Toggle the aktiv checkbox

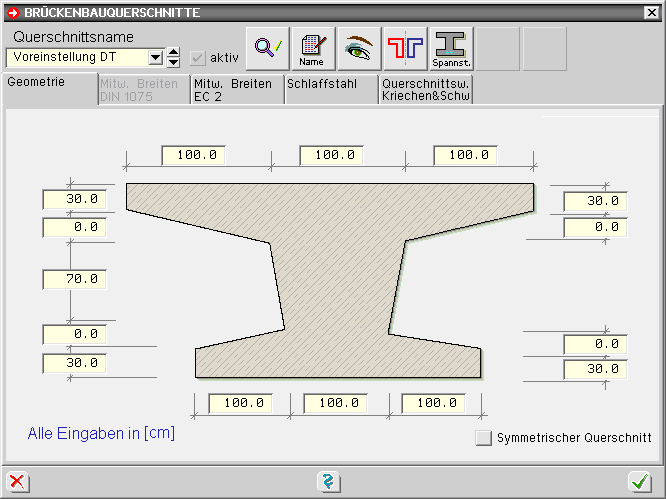click(x=198, y=58)
